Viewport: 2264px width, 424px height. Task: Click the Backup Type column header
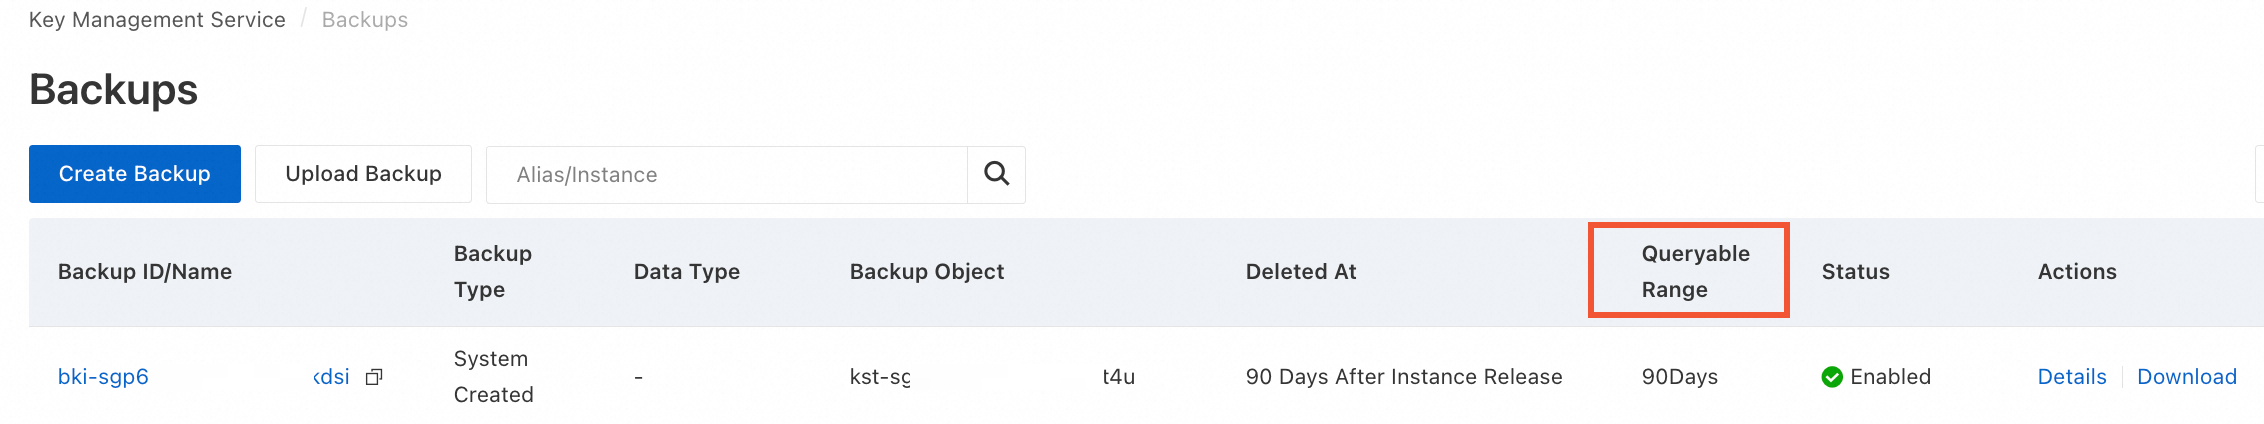coord(492,271)
